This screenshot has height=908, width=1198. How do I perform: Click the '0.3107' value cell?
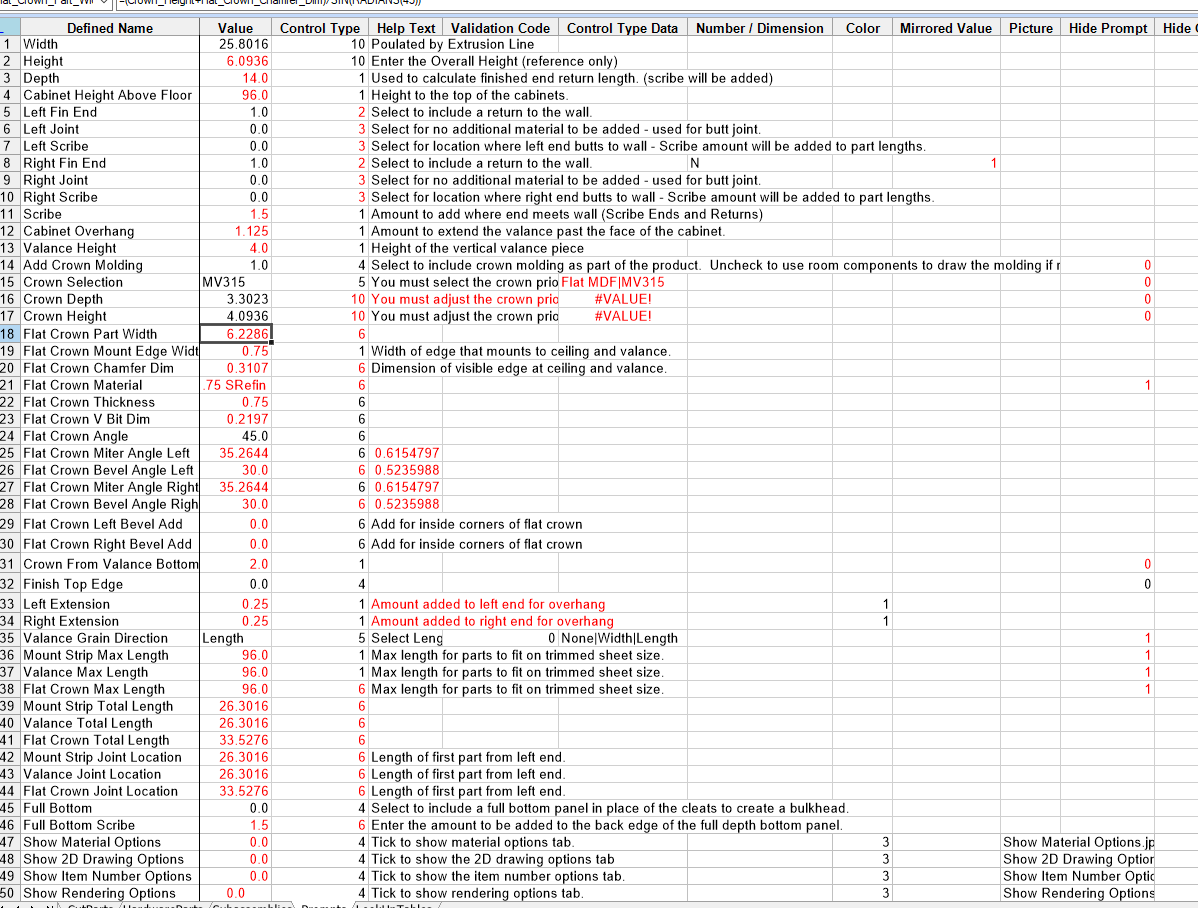pos(235,368)
